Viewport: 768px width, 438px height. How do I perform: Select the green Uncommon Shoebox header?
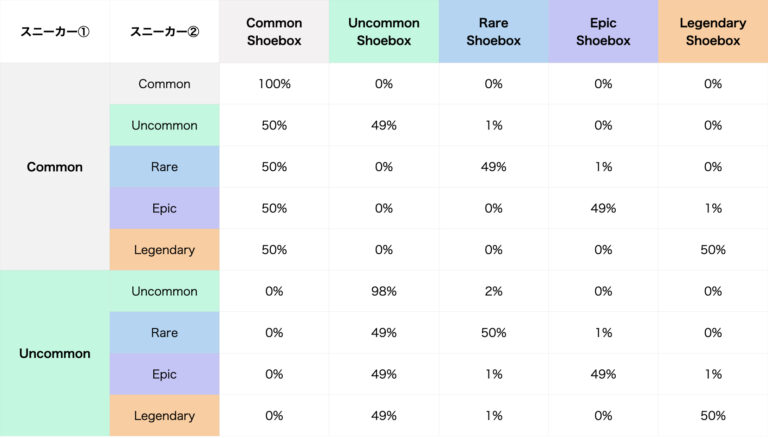384,32
